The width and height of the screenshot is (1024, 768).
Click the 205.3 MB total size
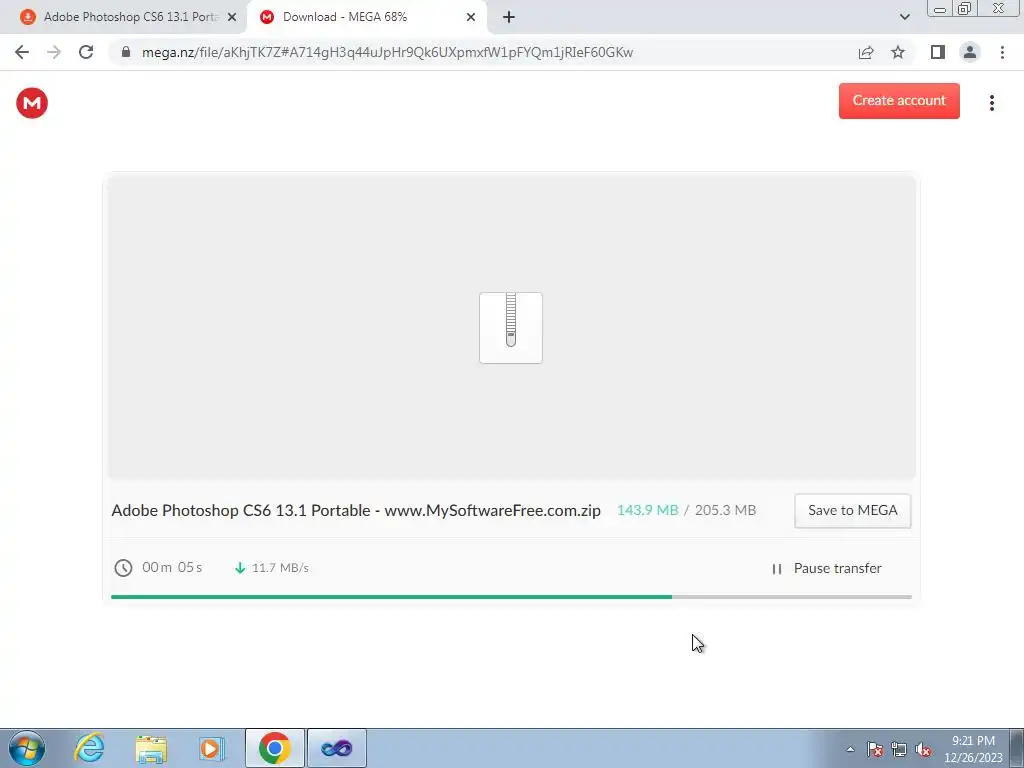click(x=725, y=510)
